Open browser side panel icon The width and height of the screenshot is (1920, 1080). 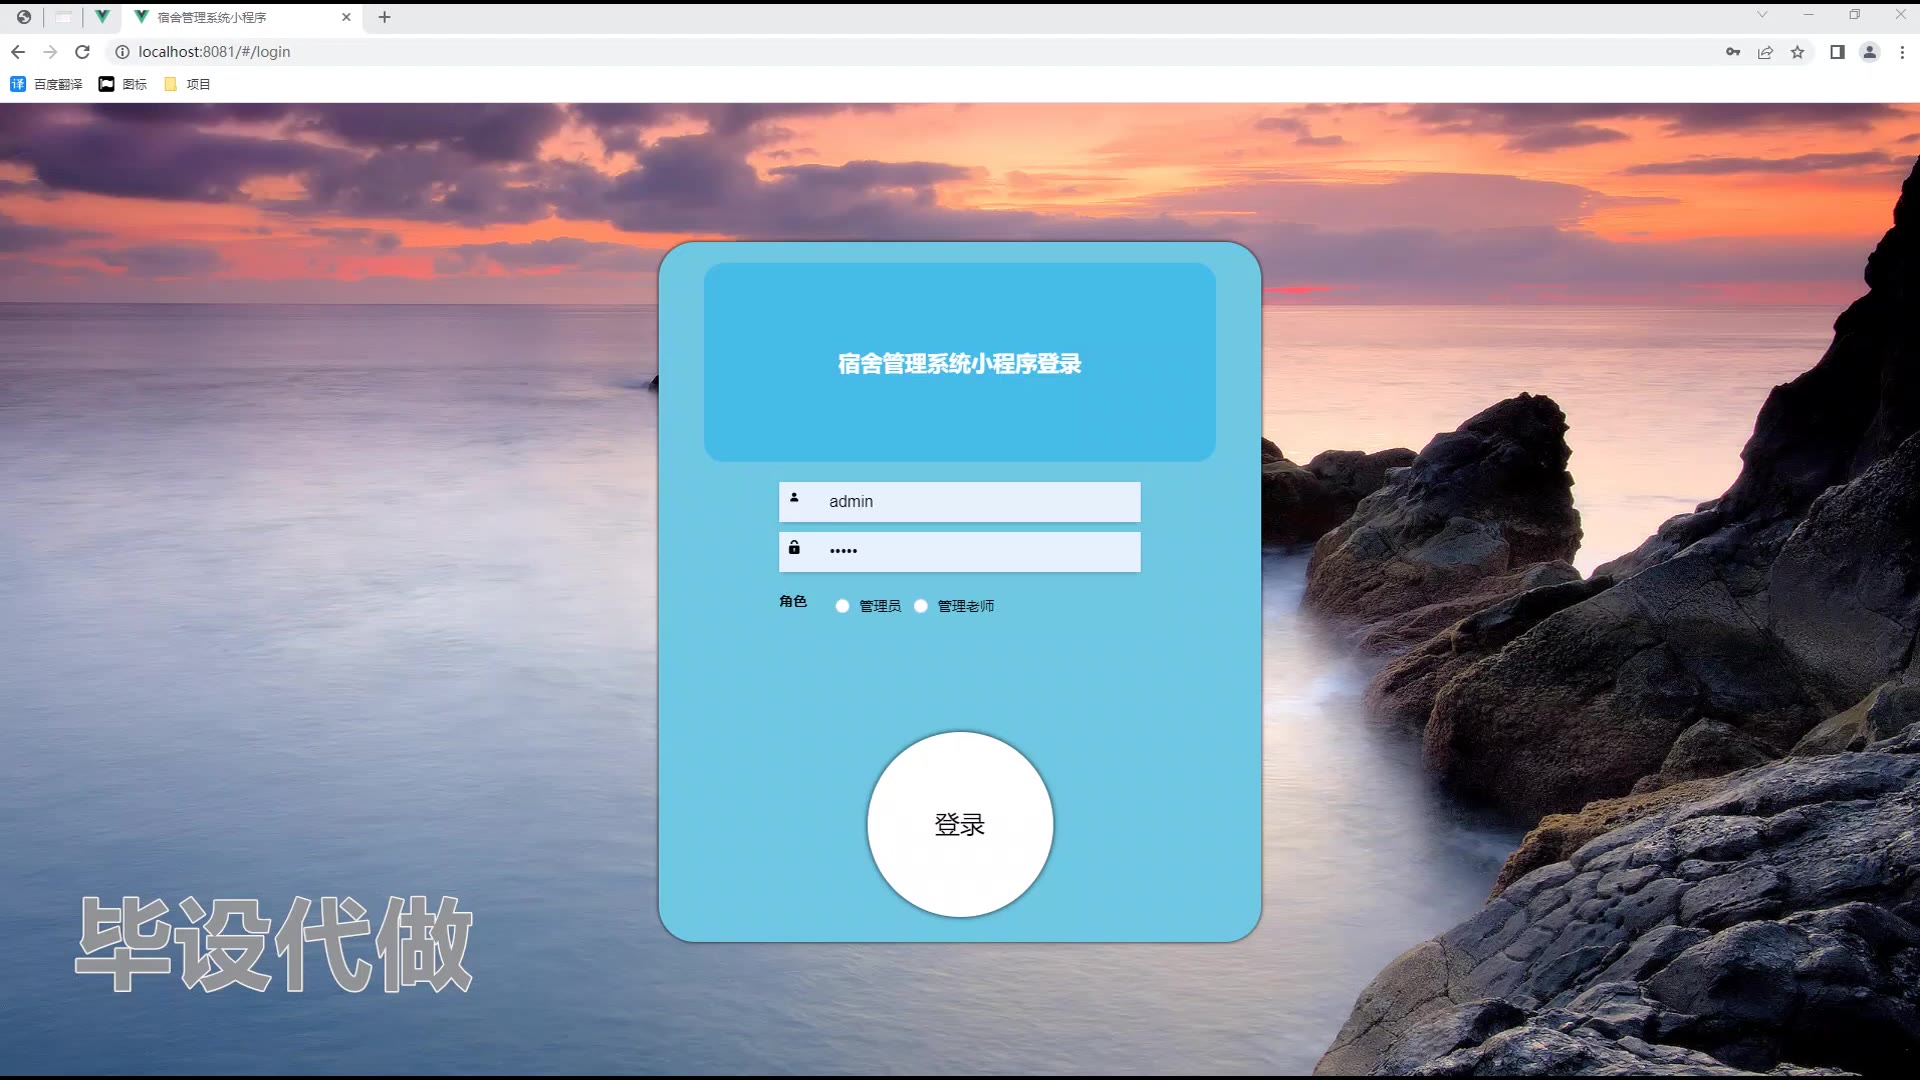pos(1837,52)
